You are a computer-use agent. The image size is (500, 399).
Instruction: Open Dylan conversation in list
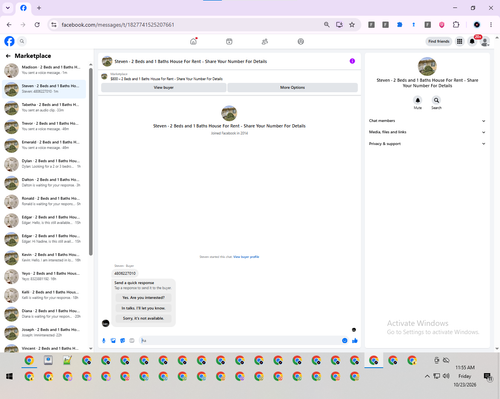click(44, 164)
